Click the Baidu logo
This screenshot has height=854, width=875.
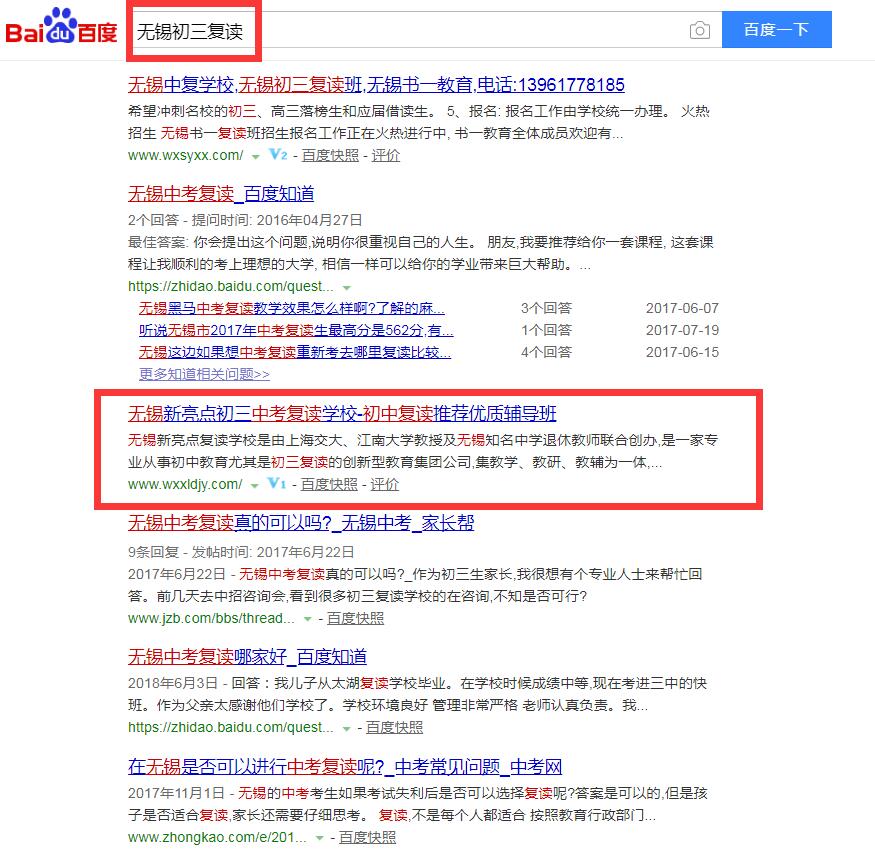tap(62, 30)
